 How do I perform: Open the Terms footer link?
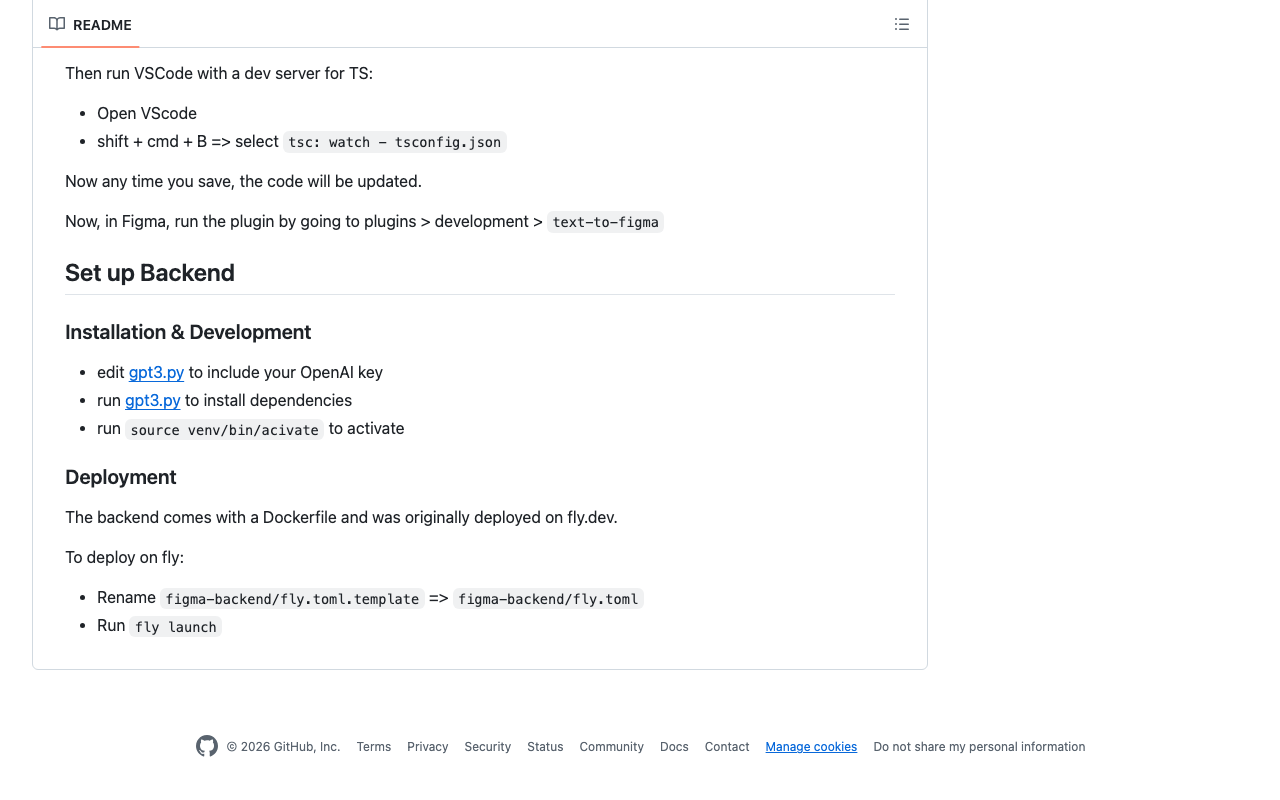click(374, 747)
